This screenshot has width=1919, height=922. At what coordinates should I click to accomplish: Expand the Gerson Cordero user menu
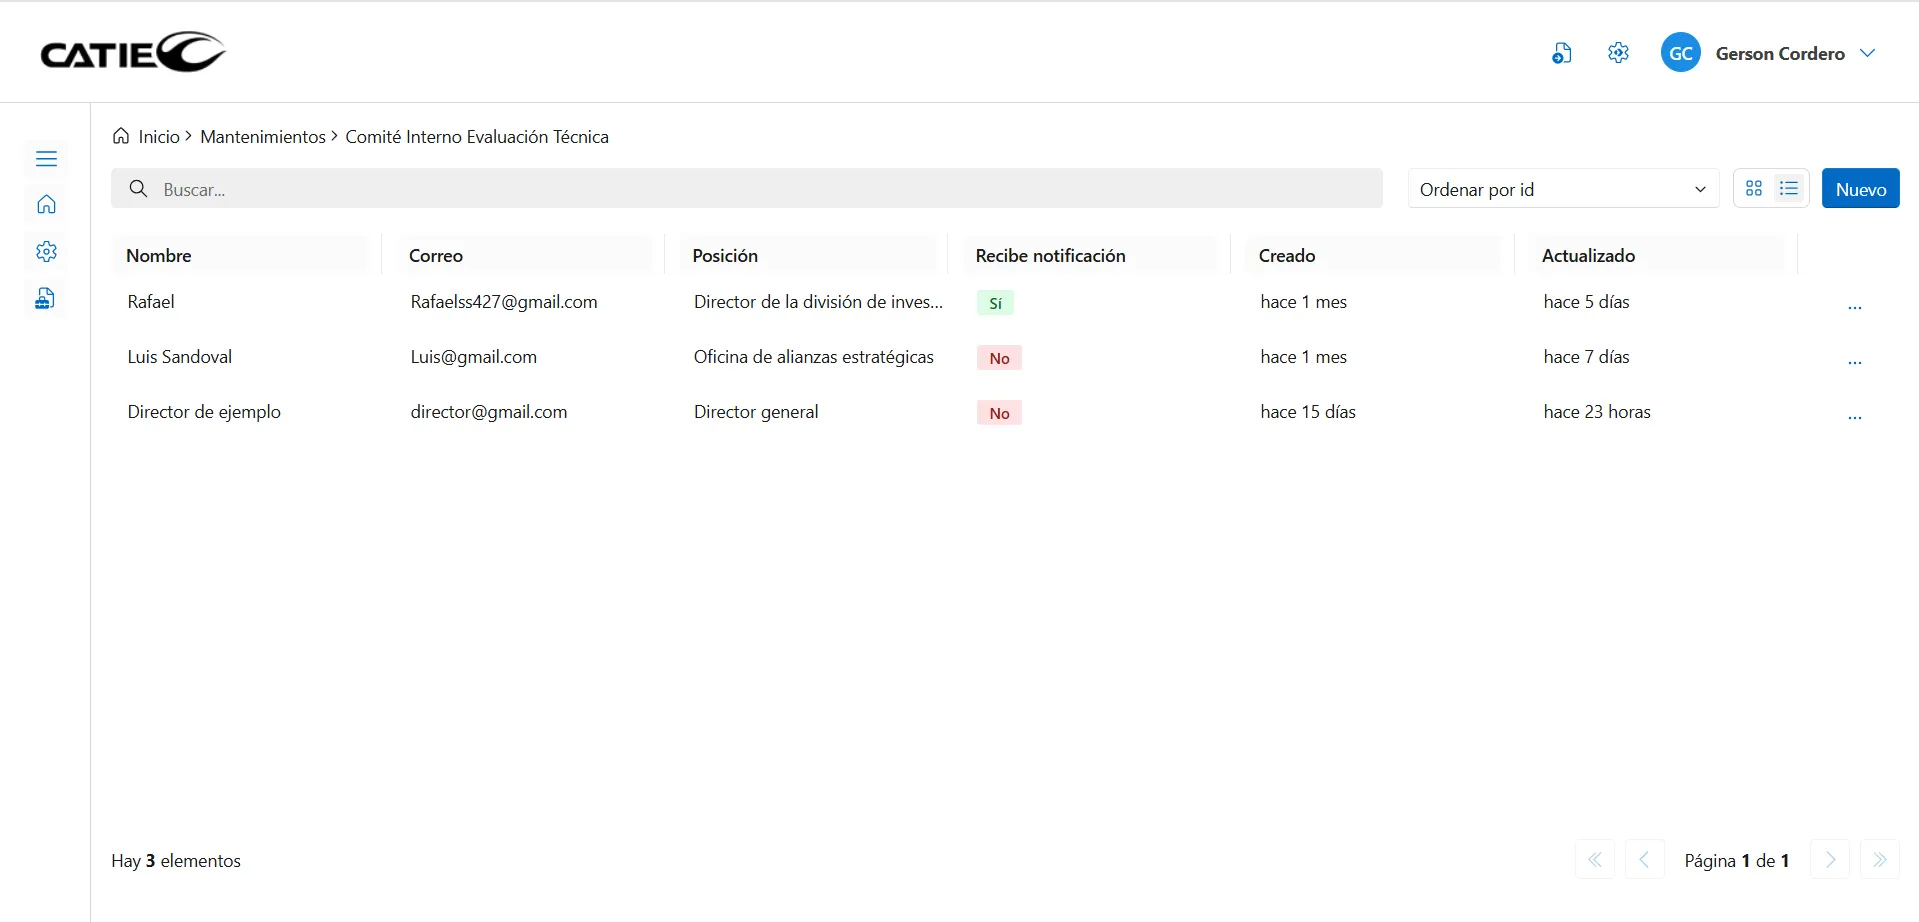point(1867,53)
